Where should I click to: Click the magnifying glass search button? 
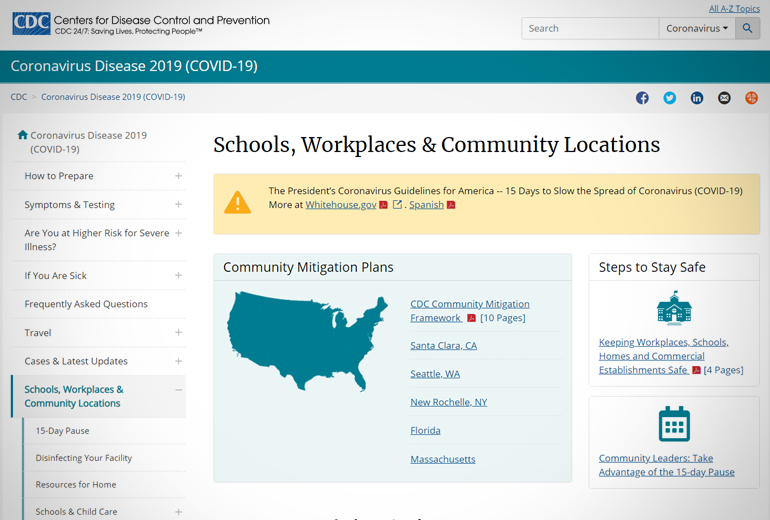(747, 28)
